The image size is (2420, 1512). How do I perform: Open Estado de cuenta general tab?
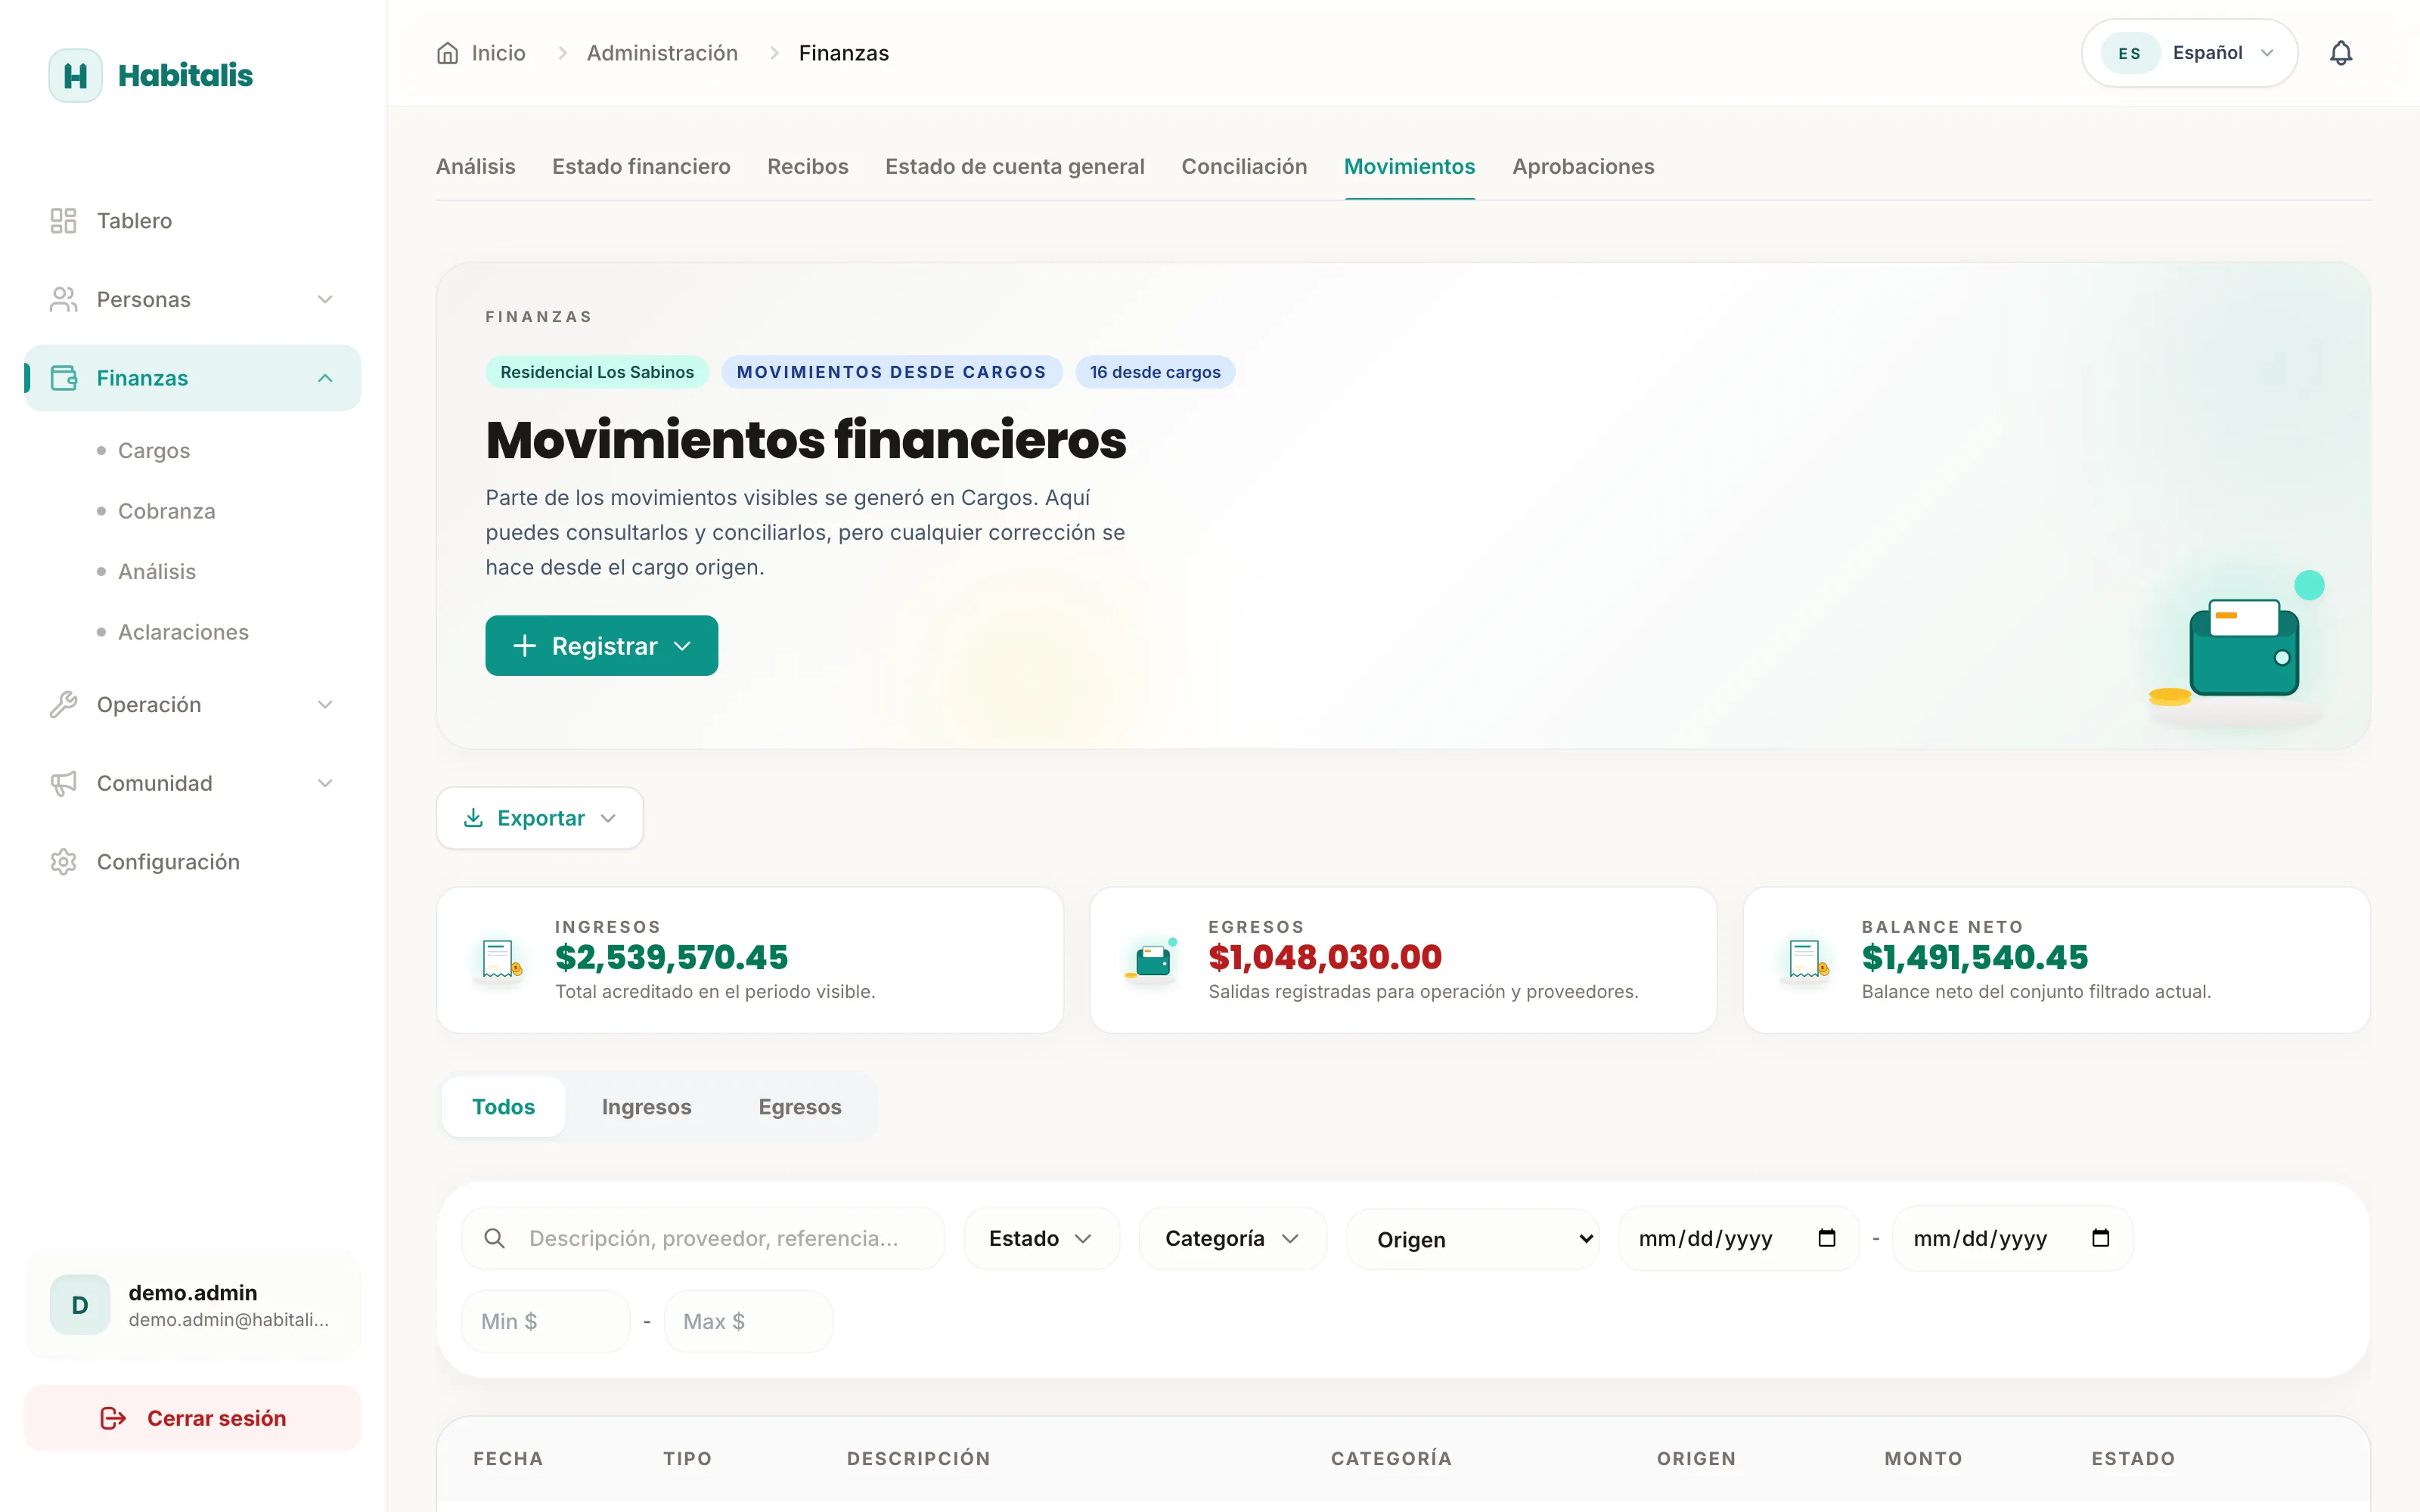1015,167
